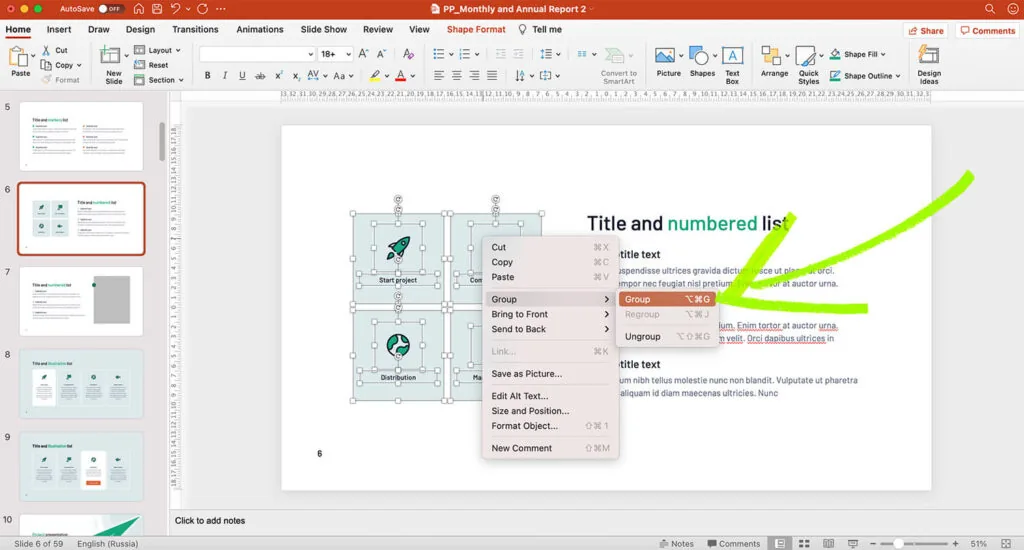Insert a Text Box
This screenshot has width=1024, height=550.
(x=732, y=65)
